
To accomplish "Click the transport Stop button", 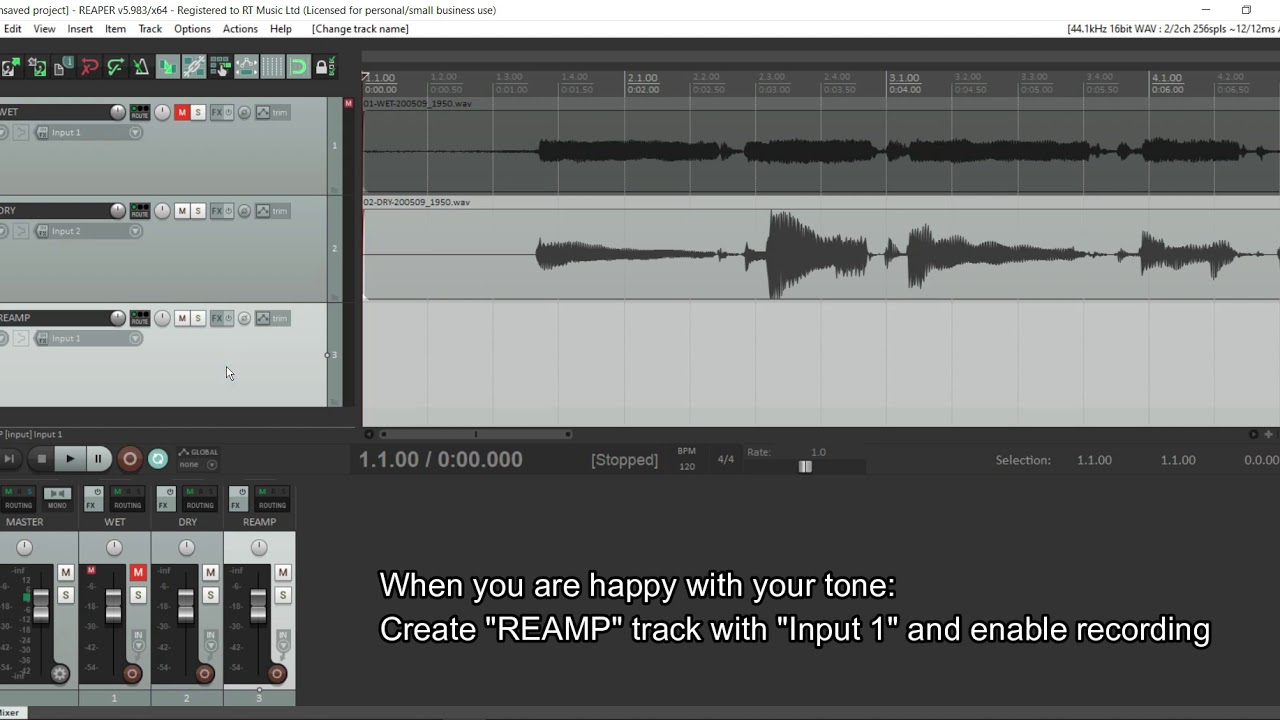I will point(41,459).
